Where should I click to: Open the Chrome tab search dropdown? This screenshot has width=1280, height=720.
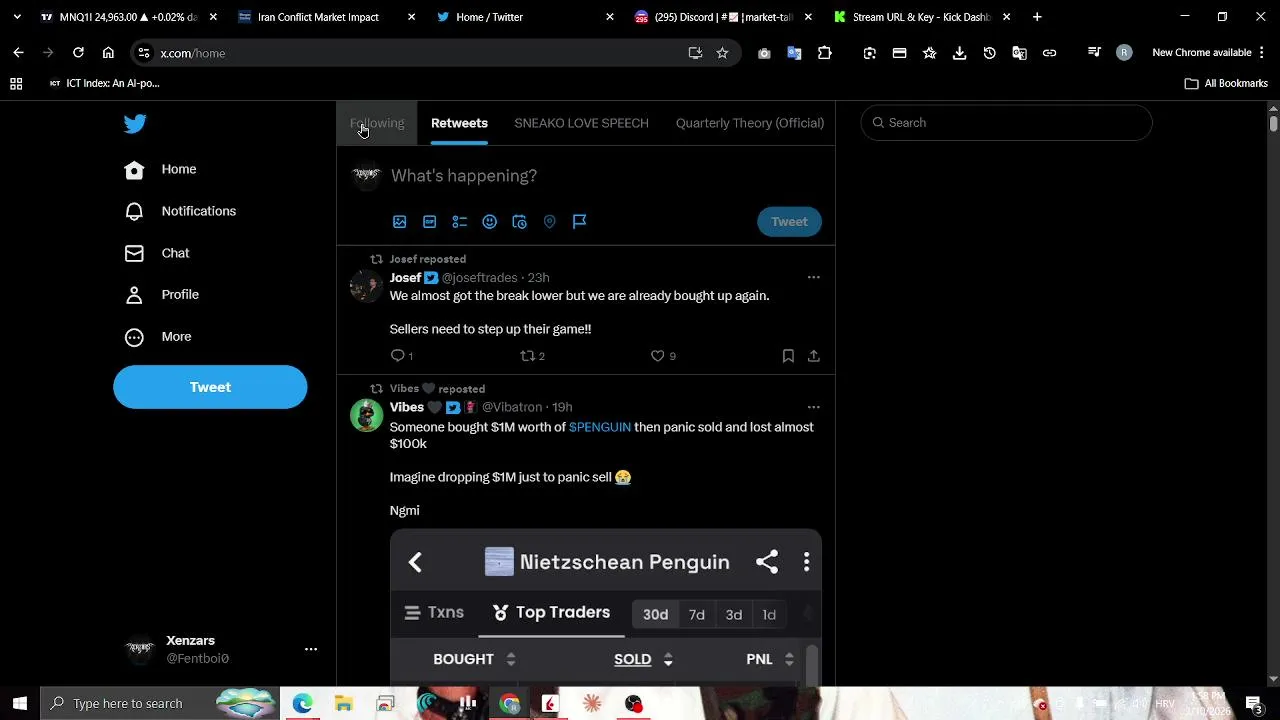[17, 17]
